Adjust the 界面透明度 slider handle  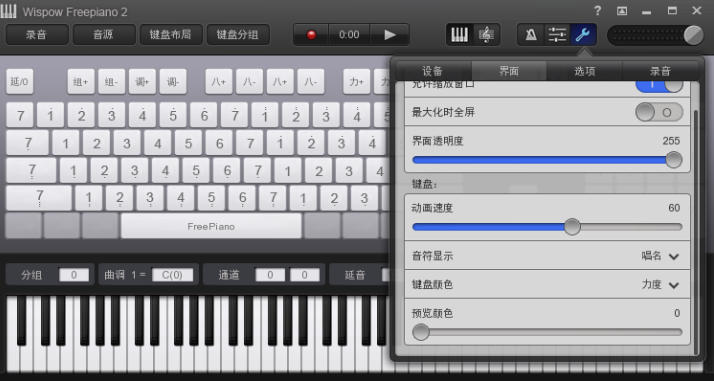point(673,160)
